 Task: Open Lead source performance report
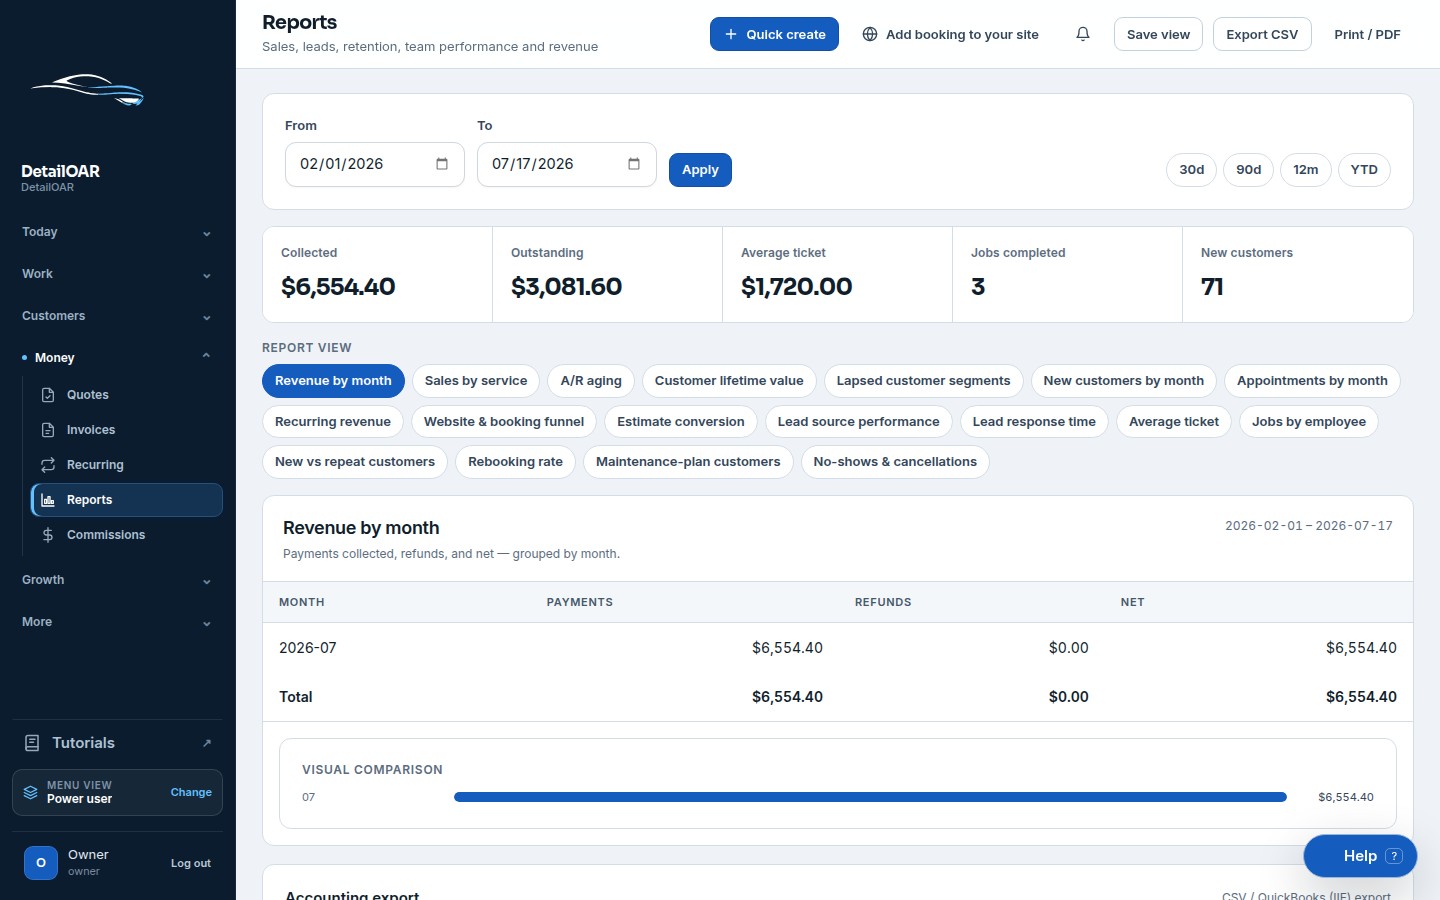coord(859,422)
